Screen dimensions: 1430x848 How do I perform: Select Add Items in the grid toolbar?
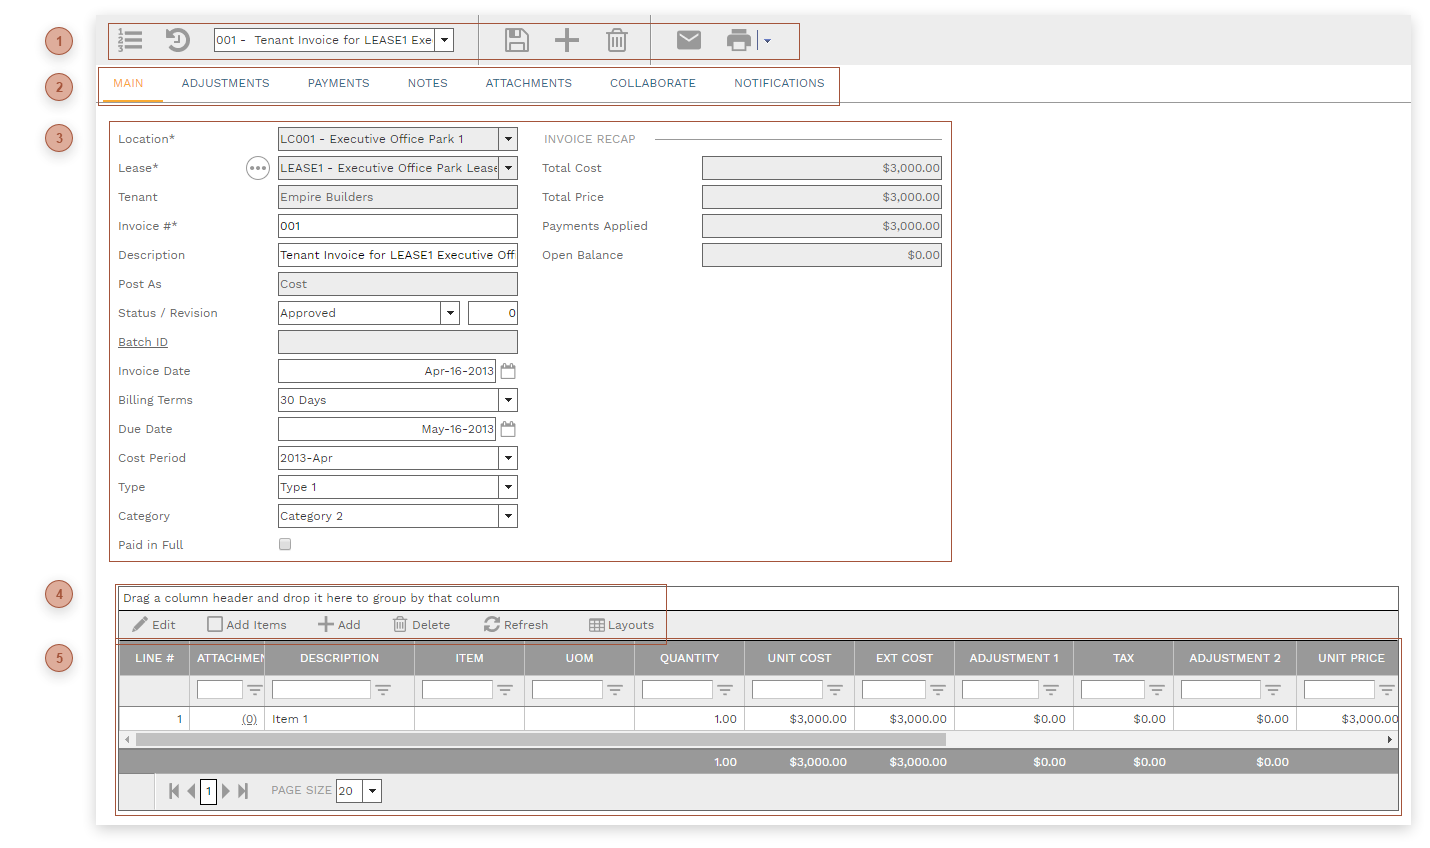click(246, 624)
